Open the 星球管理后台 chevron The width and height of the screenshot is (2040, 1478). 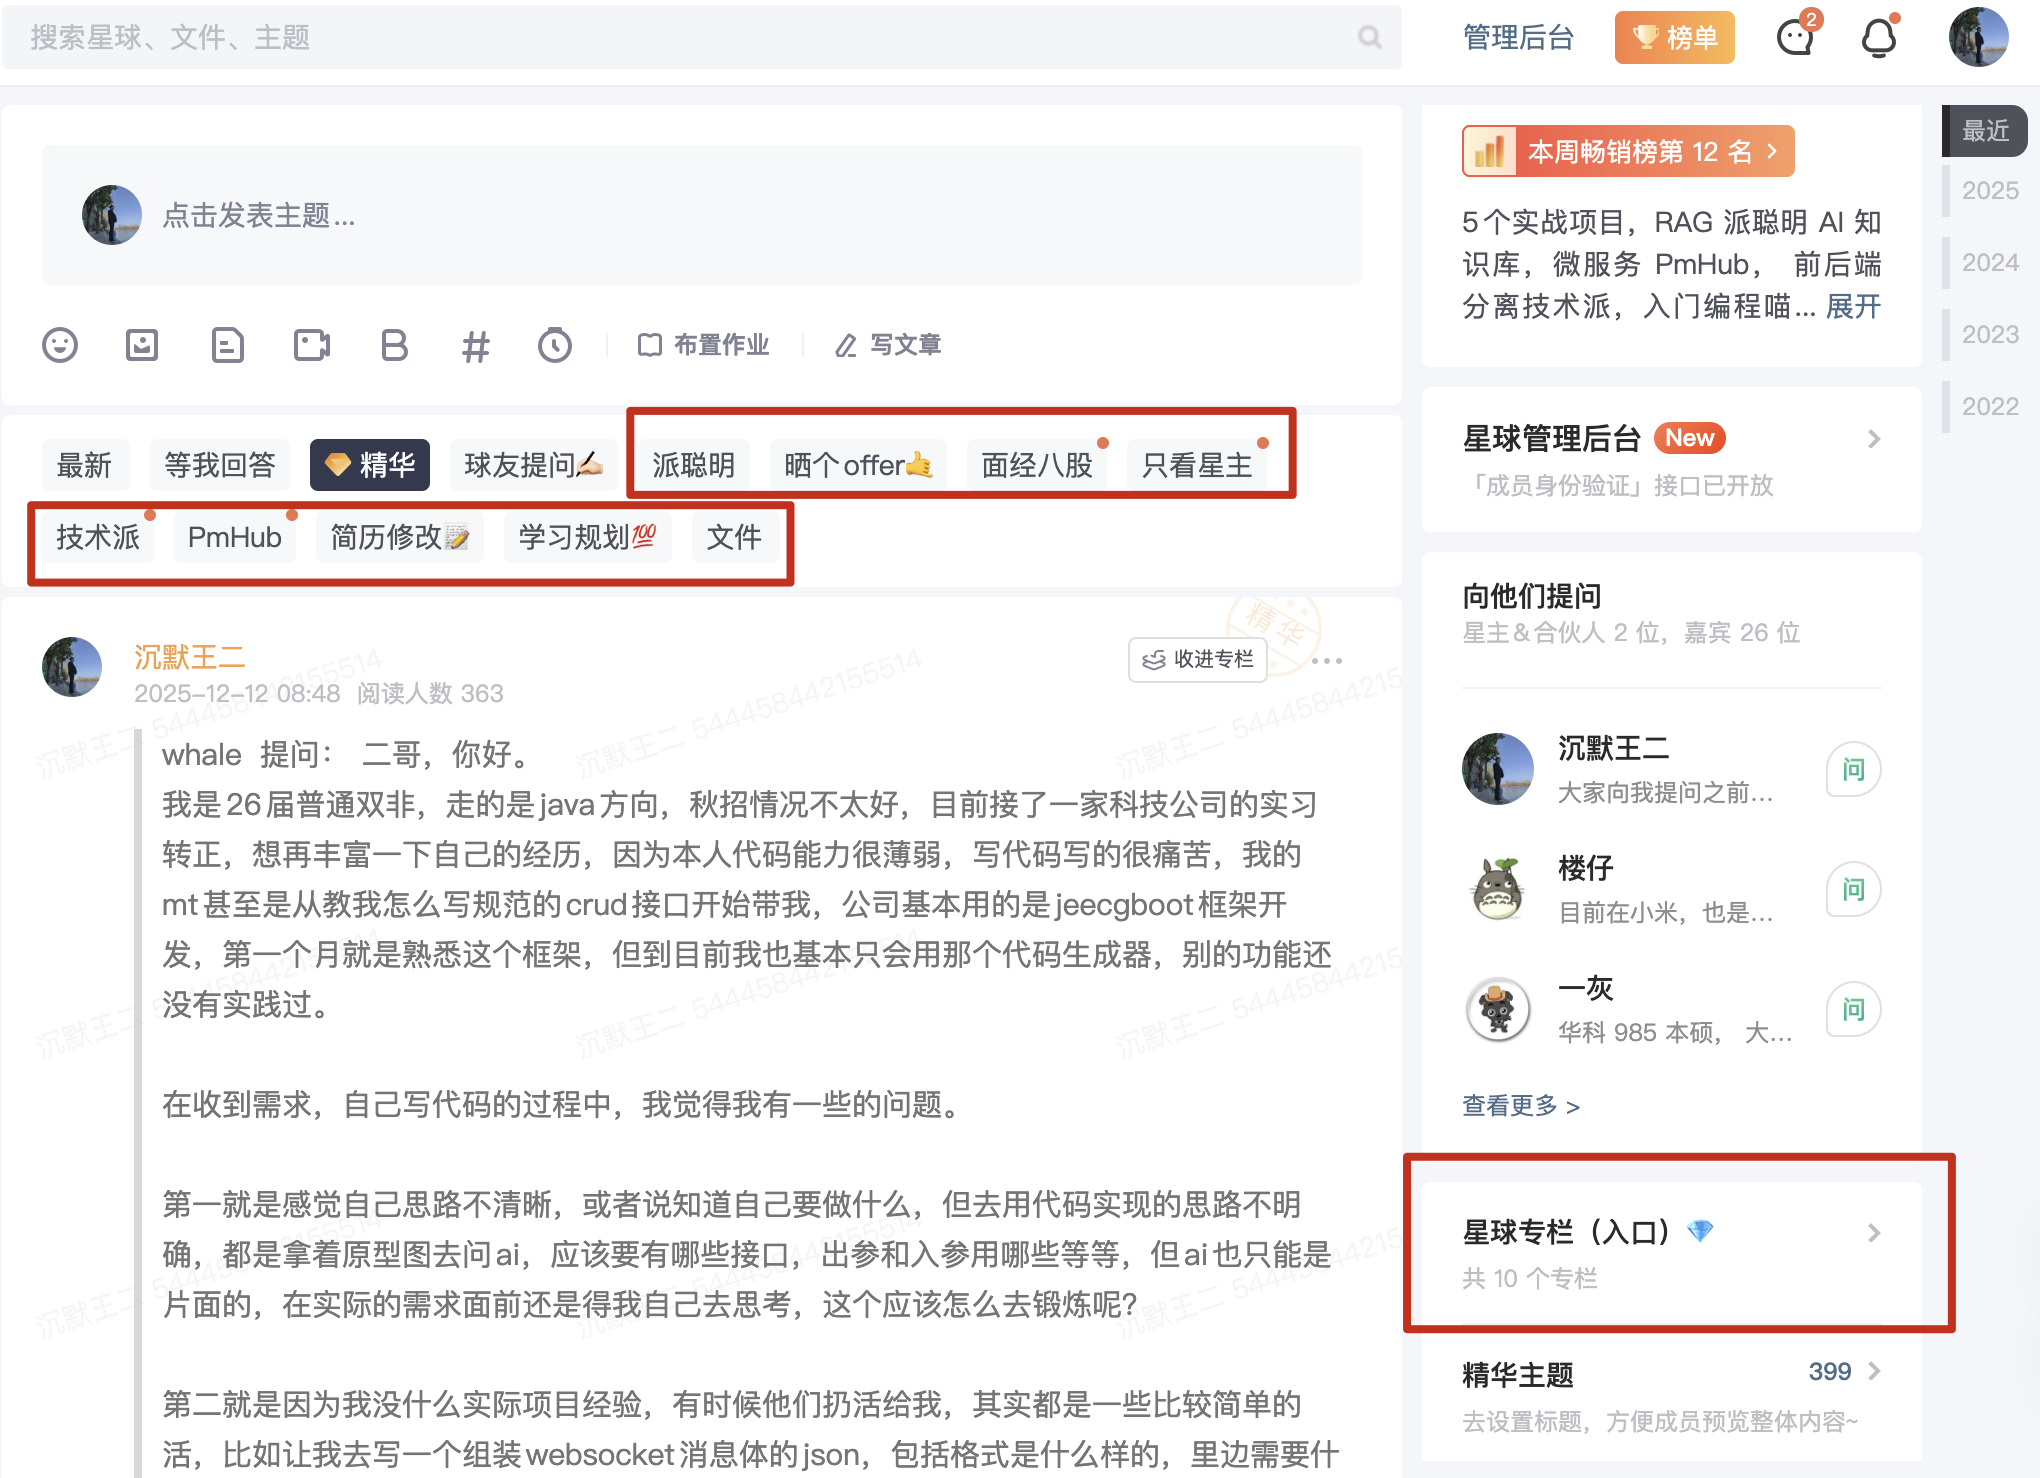(1874, 439)
